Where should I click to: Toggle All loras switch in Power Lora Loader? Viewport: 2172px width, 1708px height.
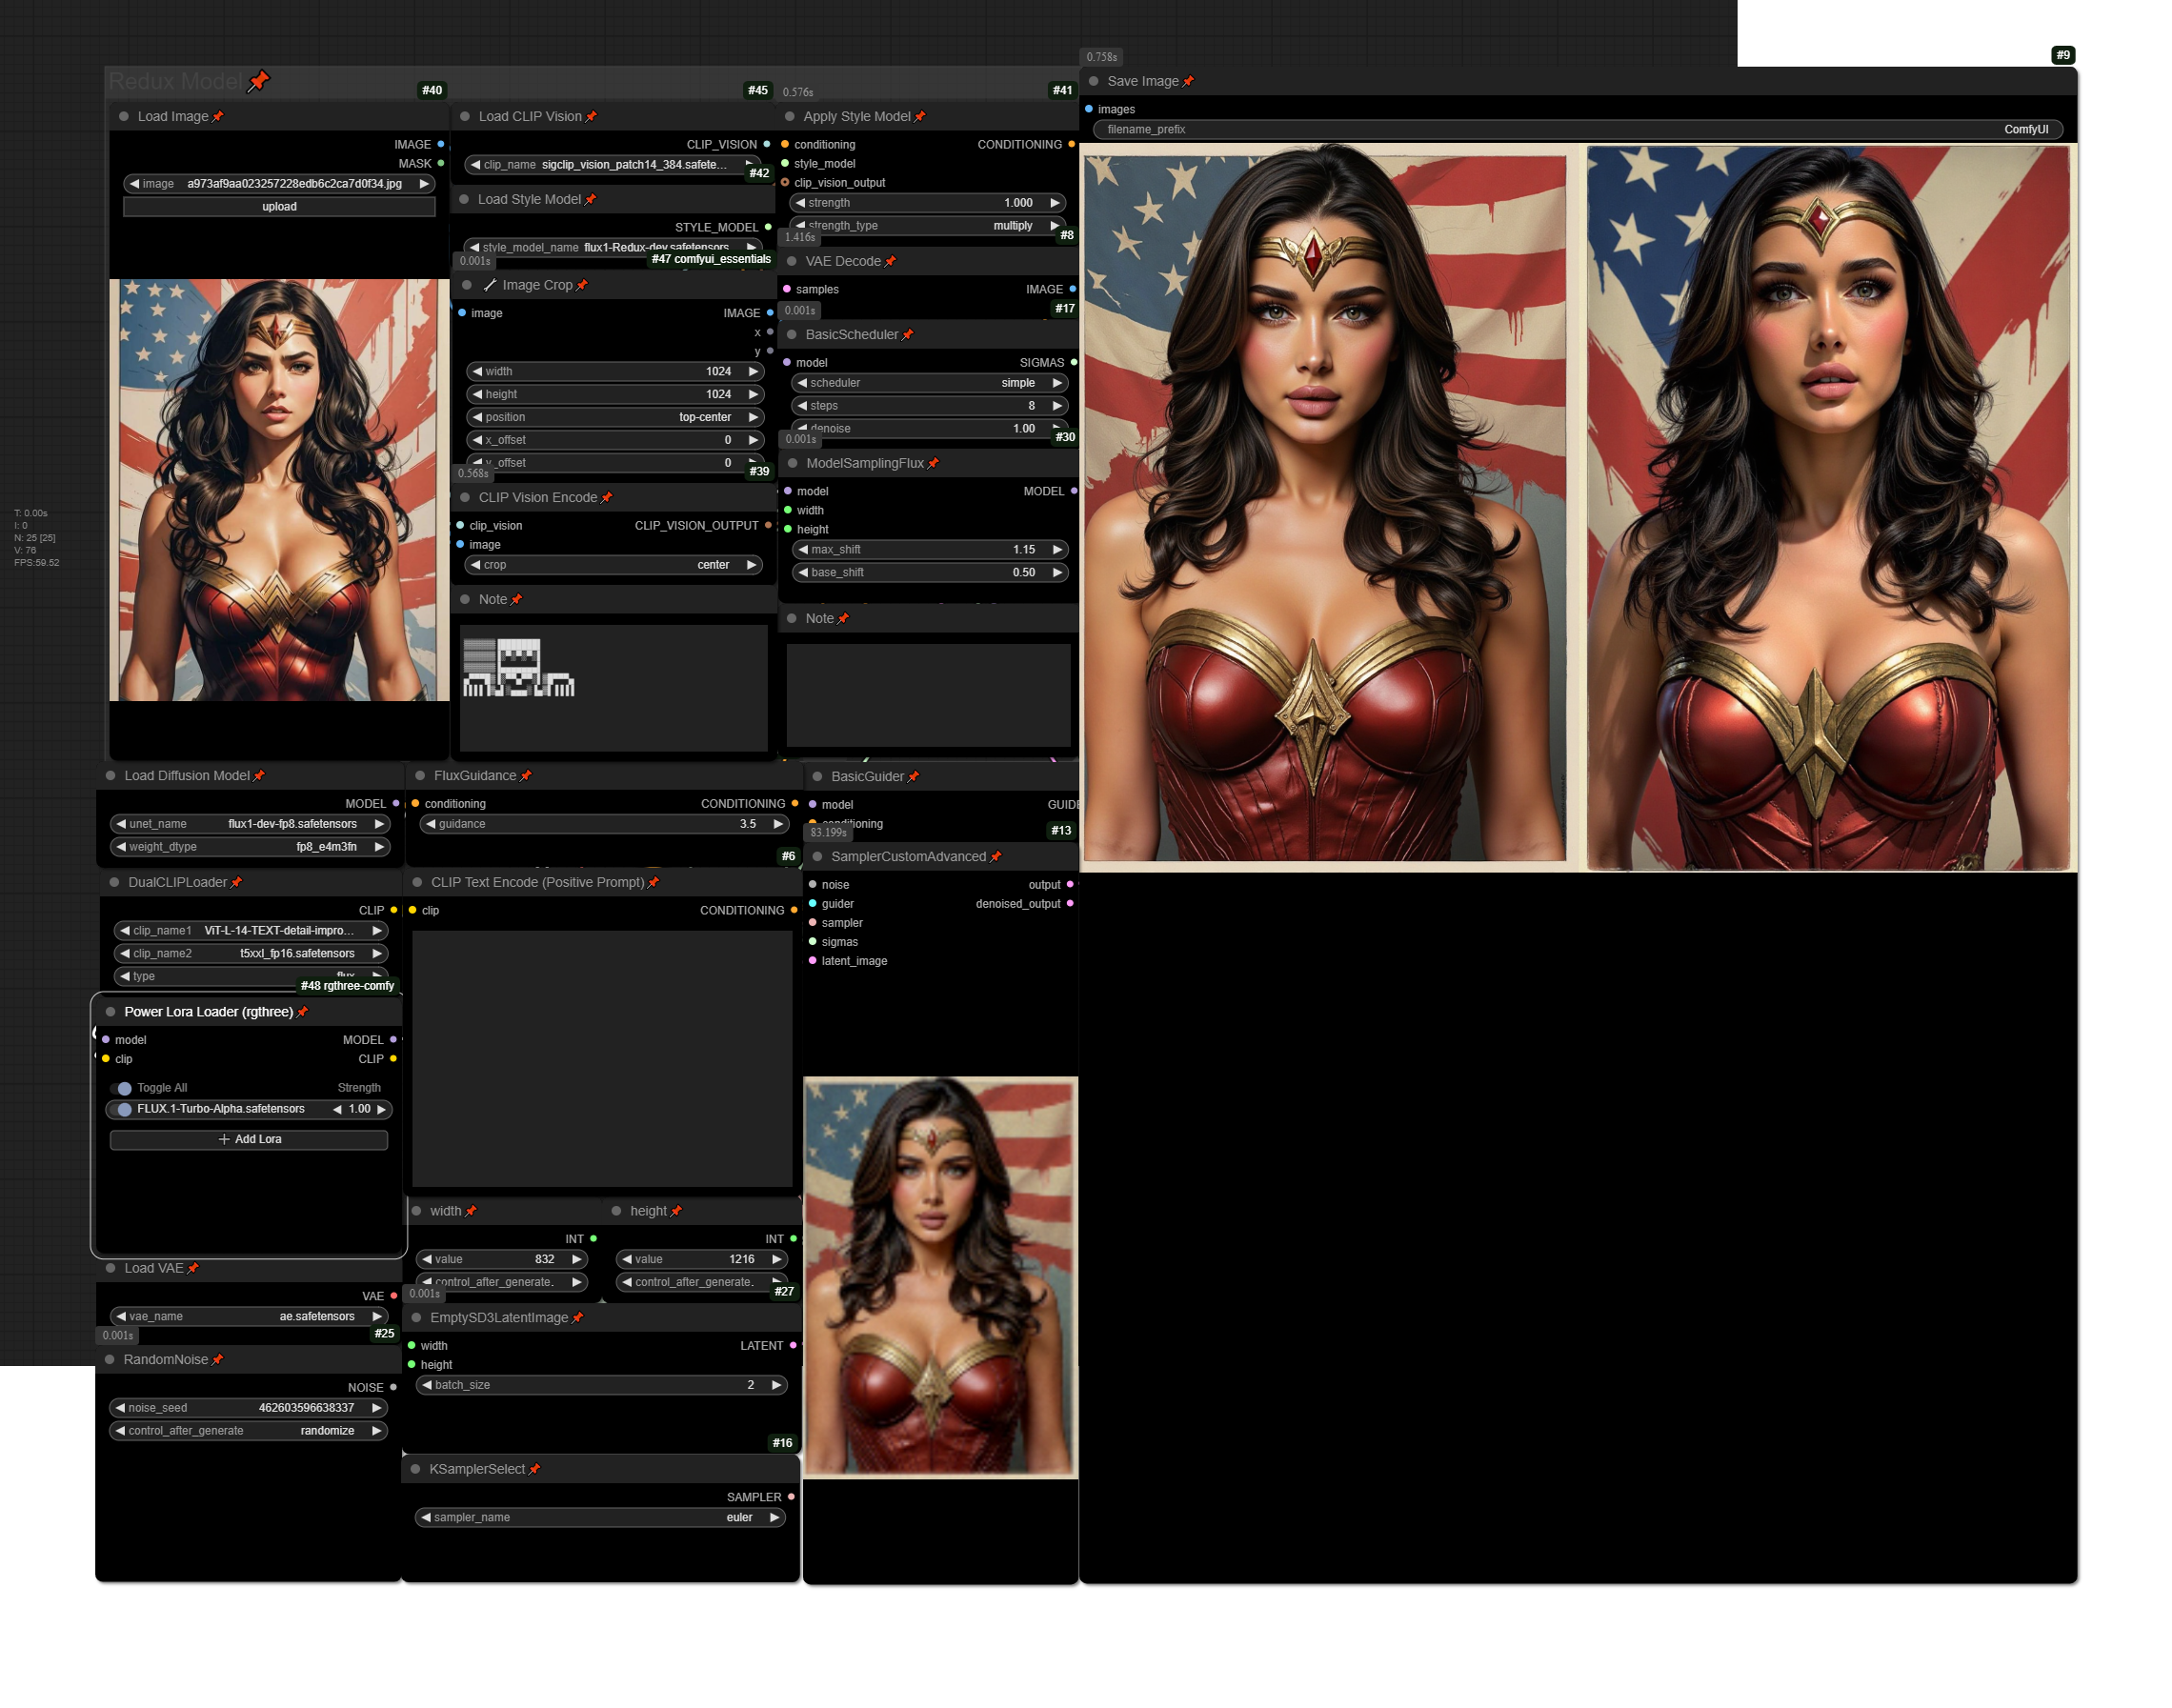pyautogui.click(x=122, y=1088)
